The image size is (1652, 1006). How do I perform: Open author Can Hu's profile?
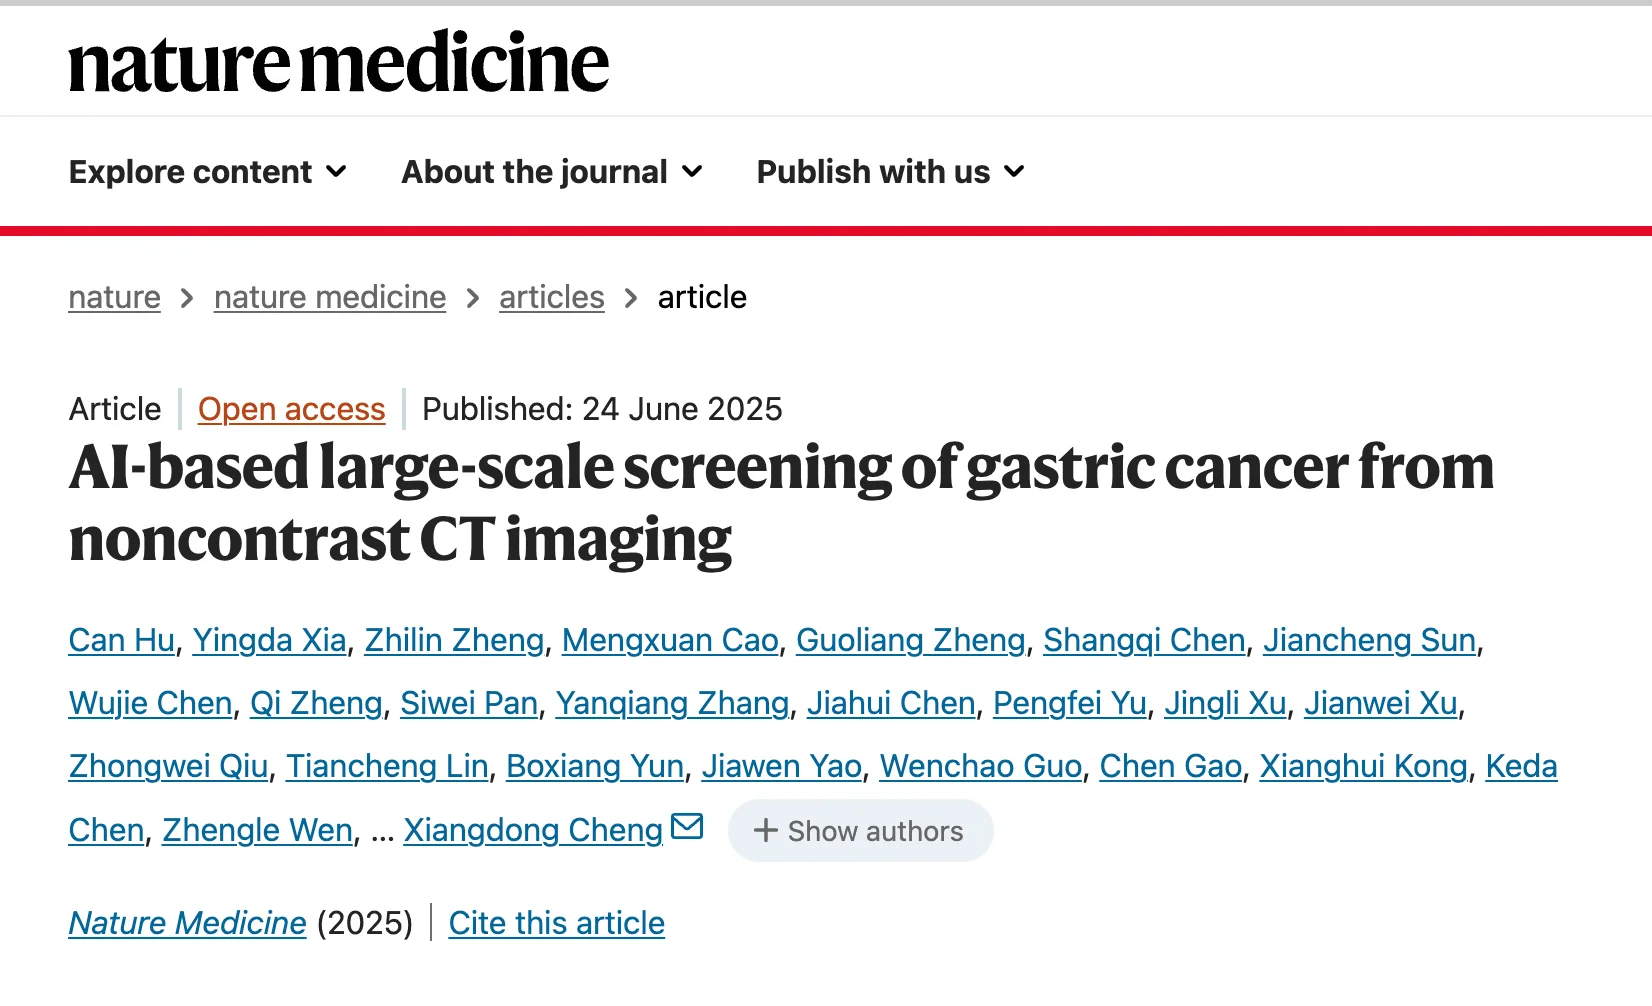point(121,640)
